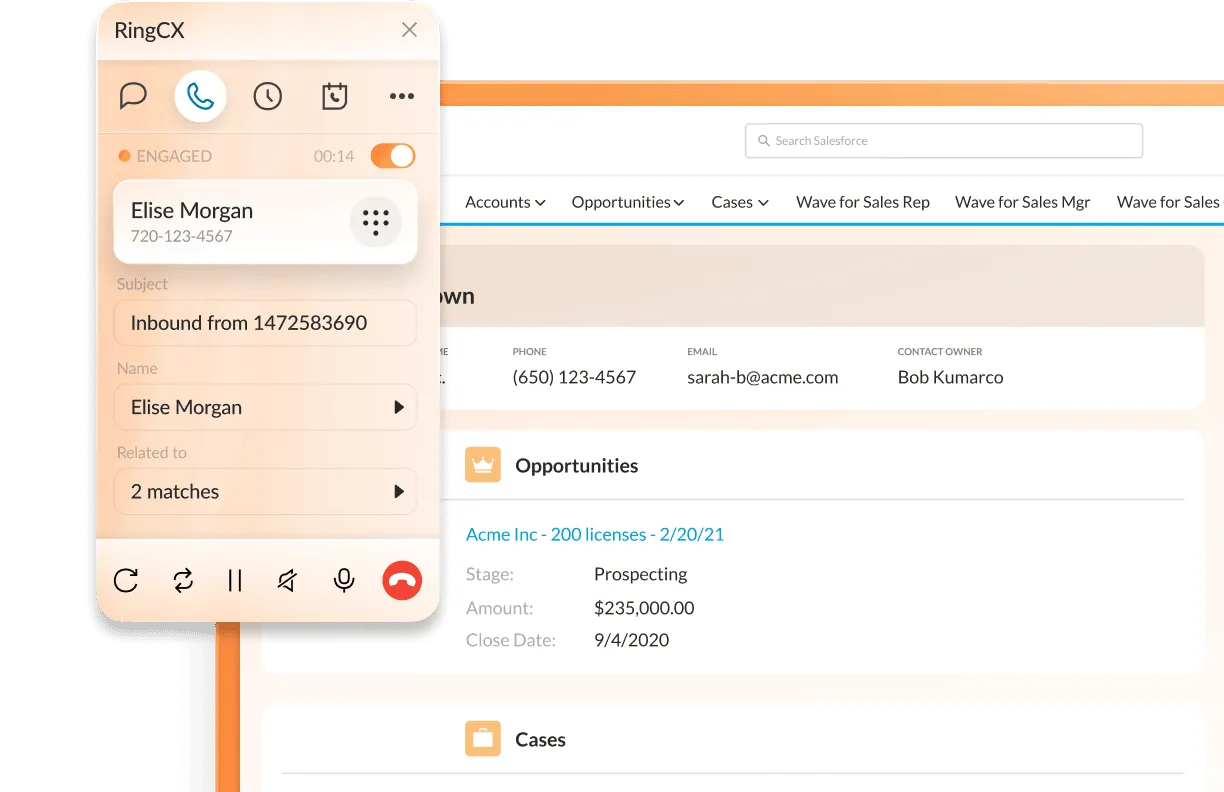This screenshot has height=792, width=1224.
Task: Open the Cases dropdown in the navigation bar
Action: point(739,202)
